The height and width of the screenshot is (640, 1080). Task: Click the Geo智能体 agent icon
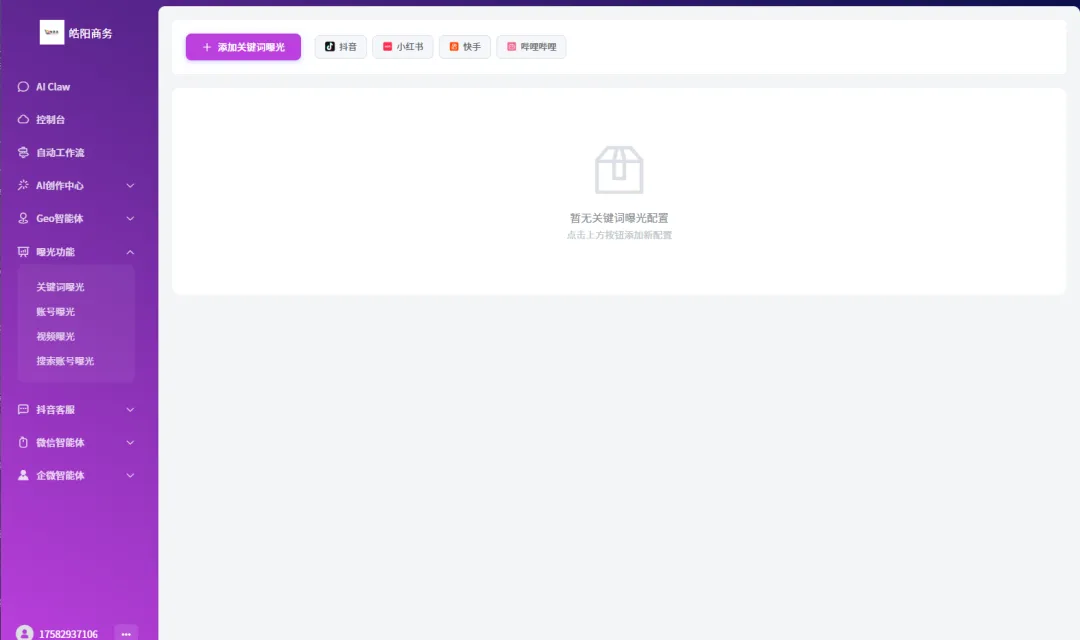pos(22,218)
